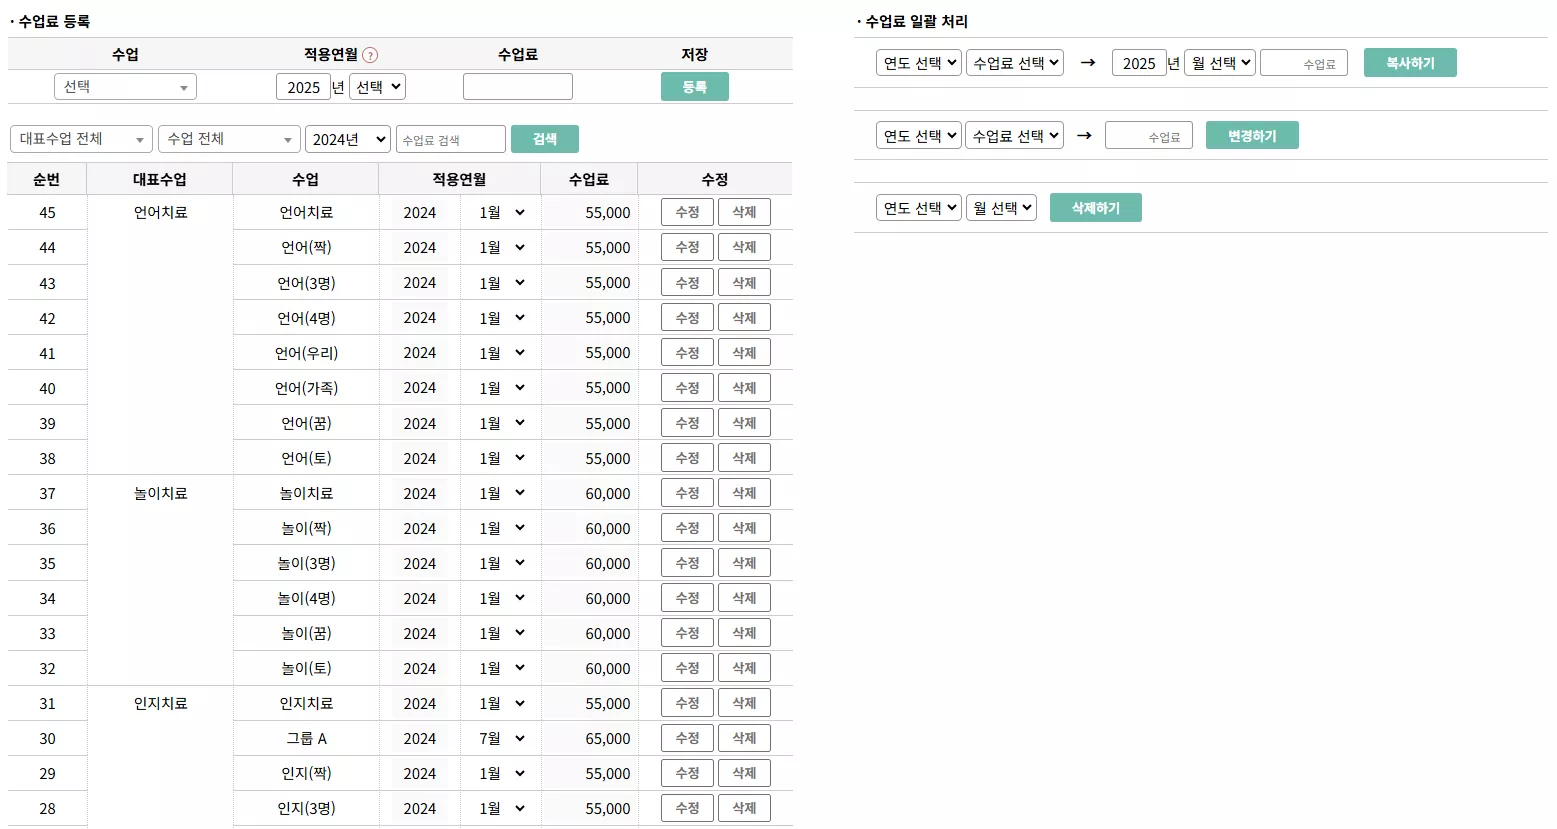Open the 월 선택 dropdown in the delete section
This screenshot has height=829, width=1557.
1000,207
